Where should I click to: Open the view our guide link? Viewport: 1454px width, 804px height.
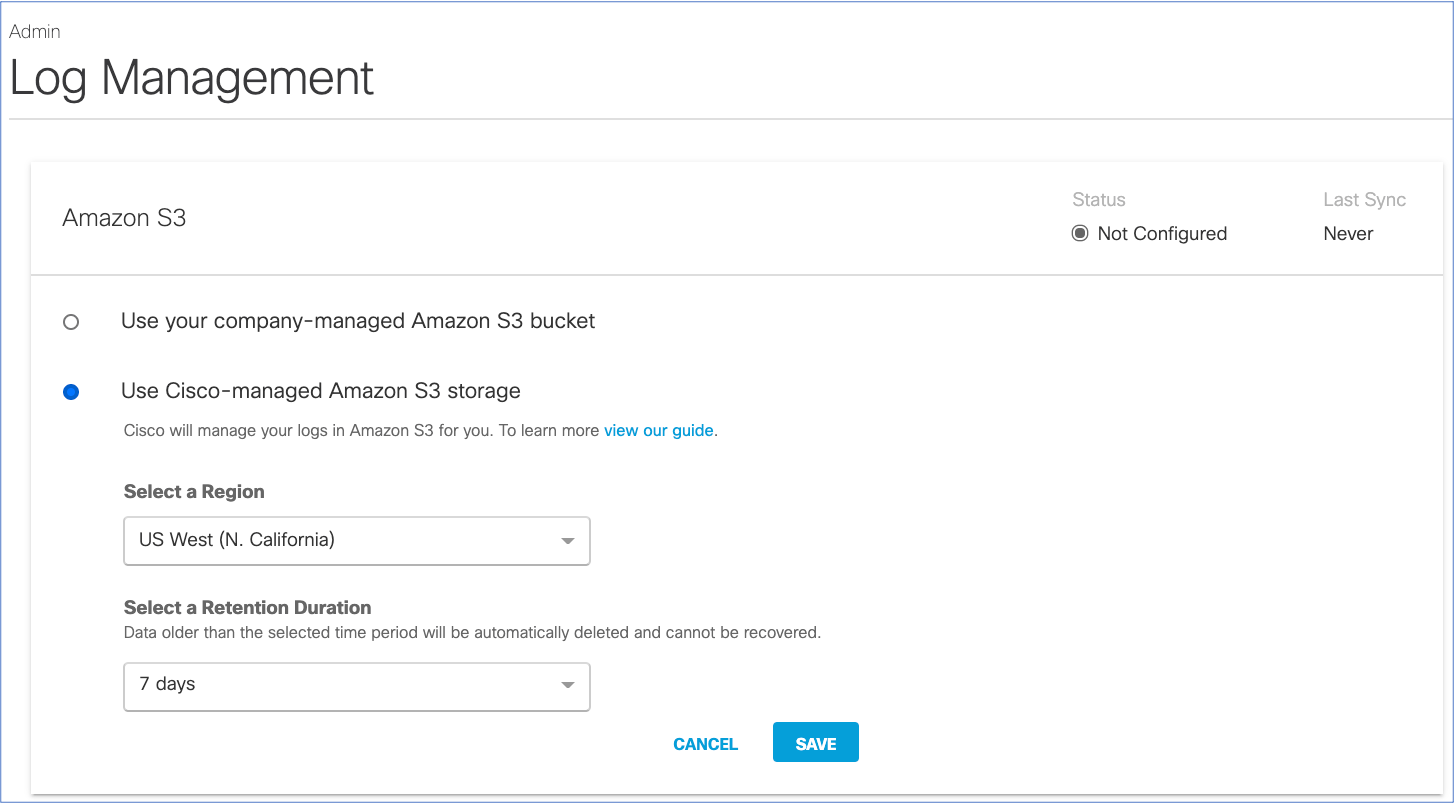[658, 430]
